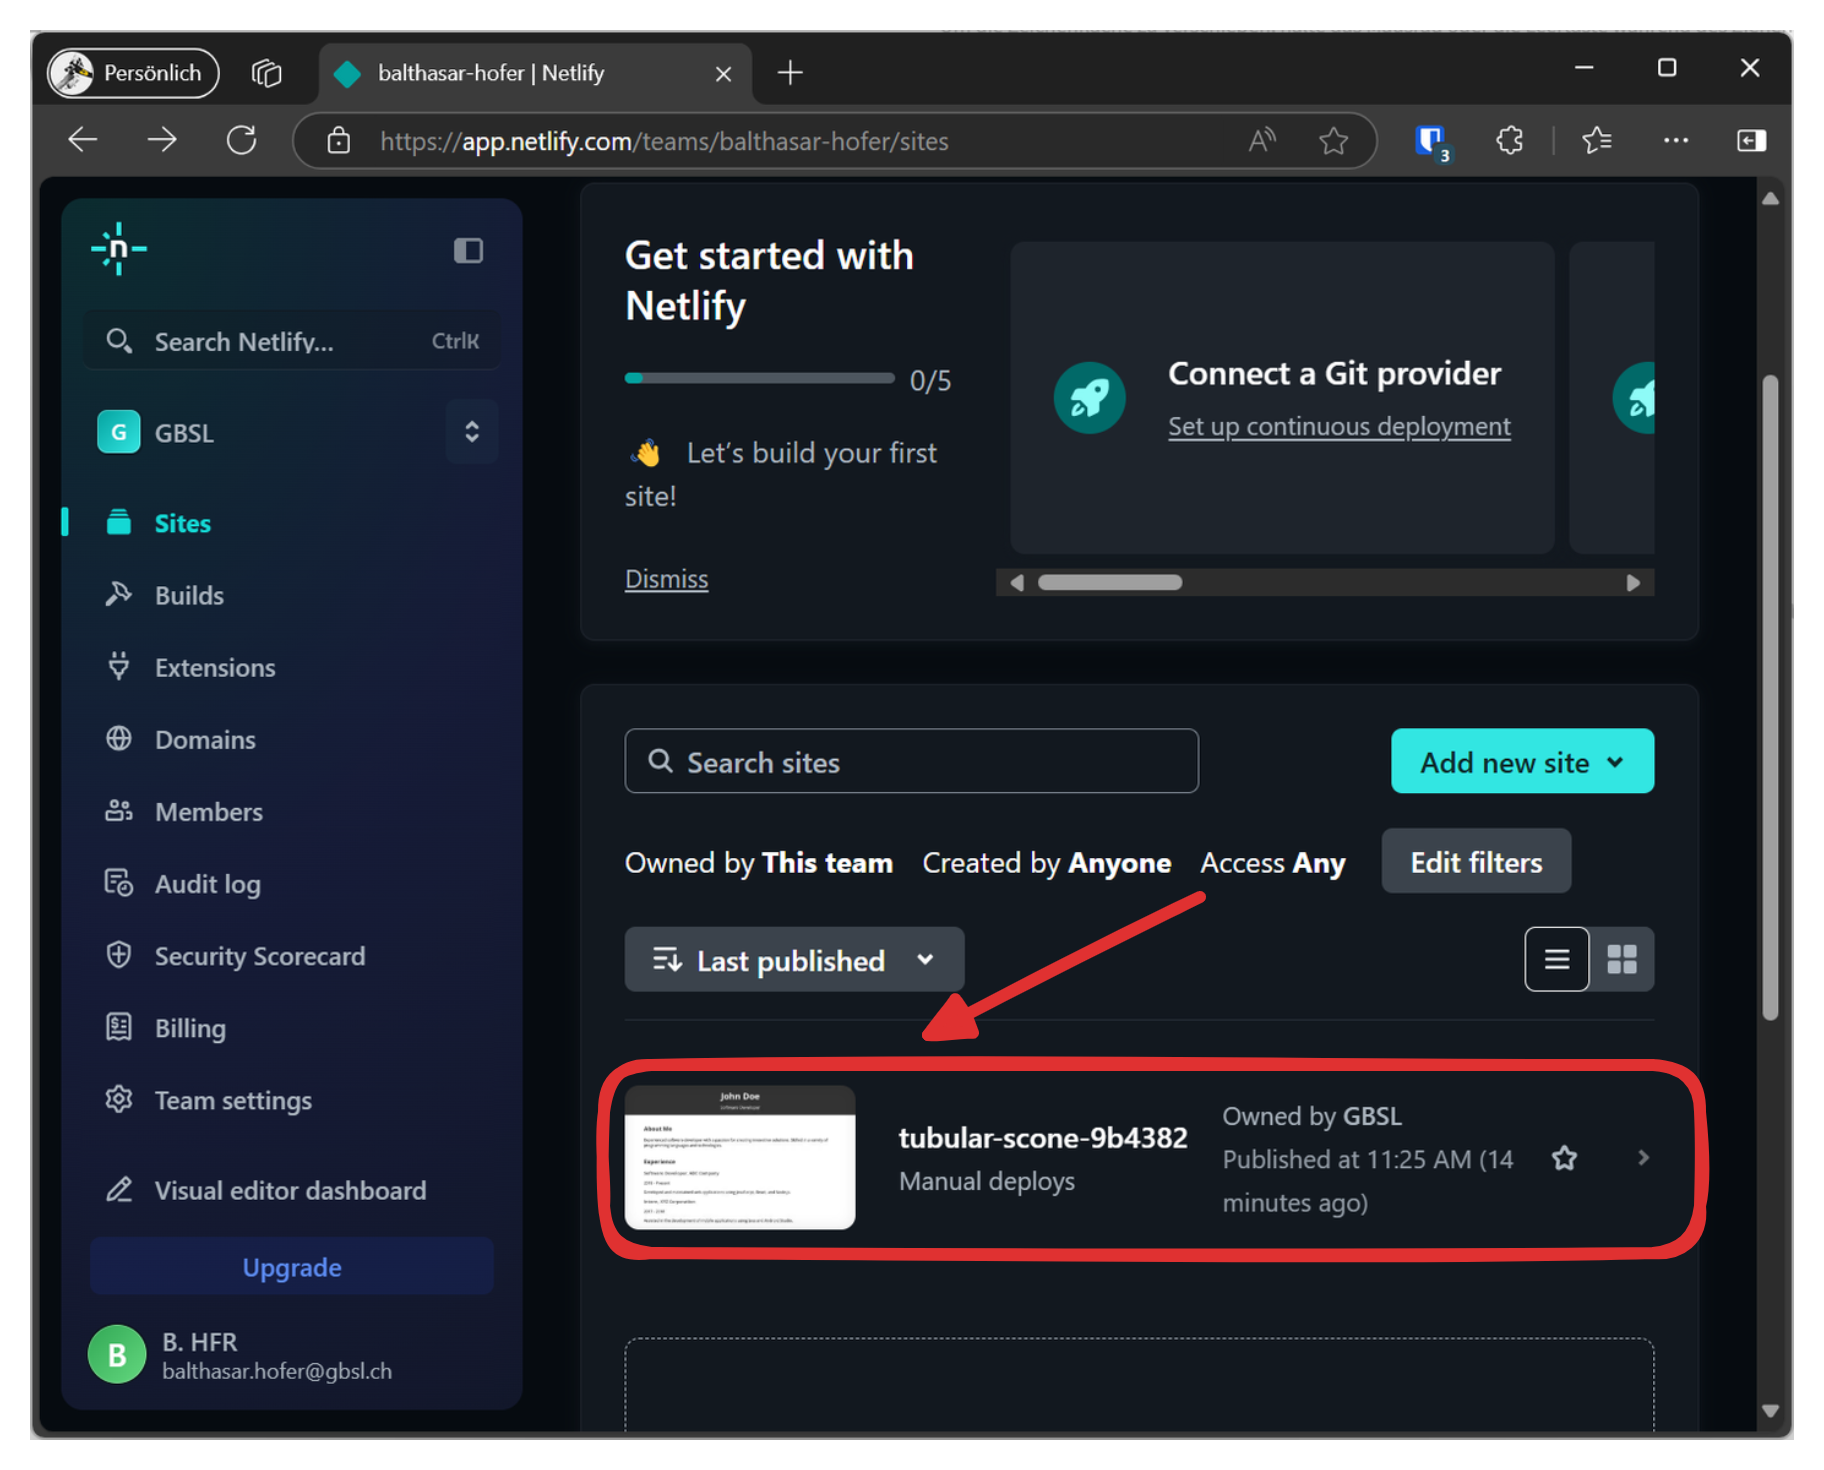The width and height of the screenshot is (1824, 1470).
Task: Click the green B user avatar
Action: coord(117,1355)
